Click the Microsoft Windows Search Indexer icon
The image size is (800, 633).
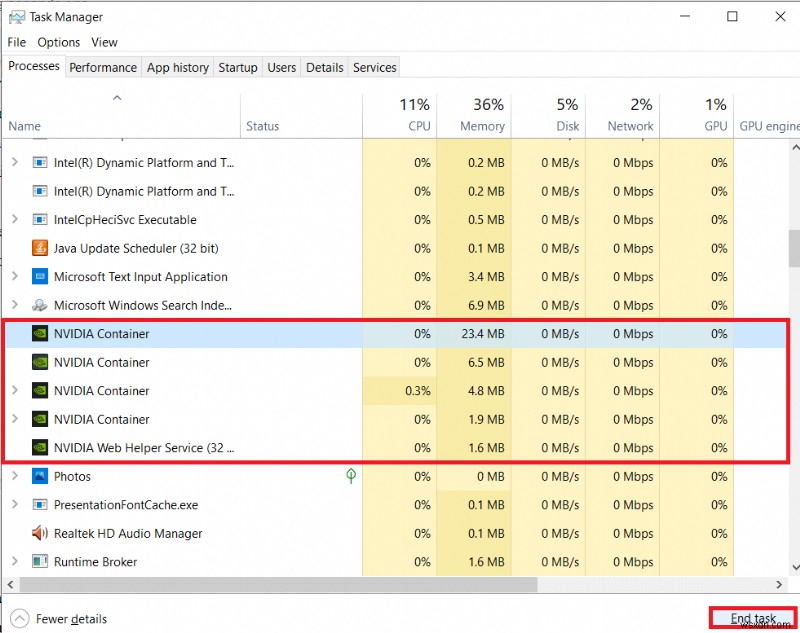tap(40, 305)
